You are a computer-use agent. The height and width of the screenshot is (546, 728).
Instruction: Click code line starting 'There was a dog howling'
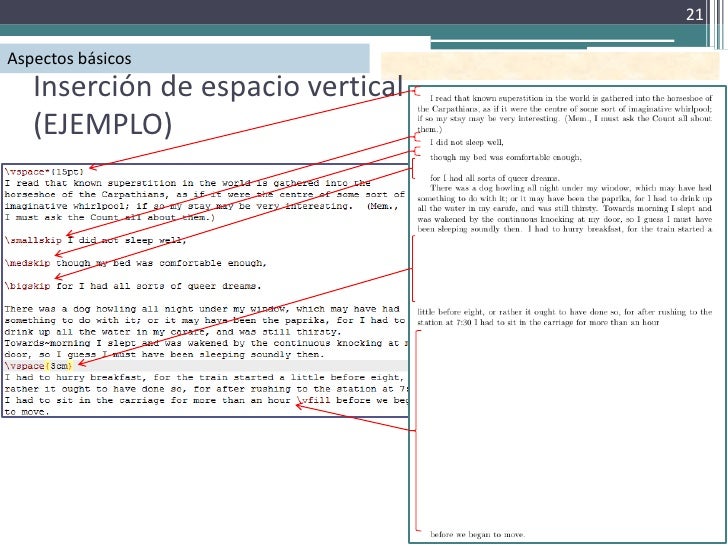click(202, 309)
